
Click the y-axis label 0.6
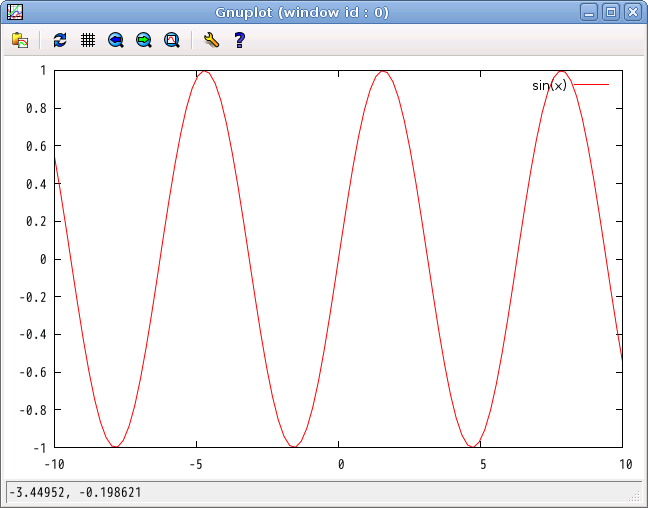[x=36, y=146]
